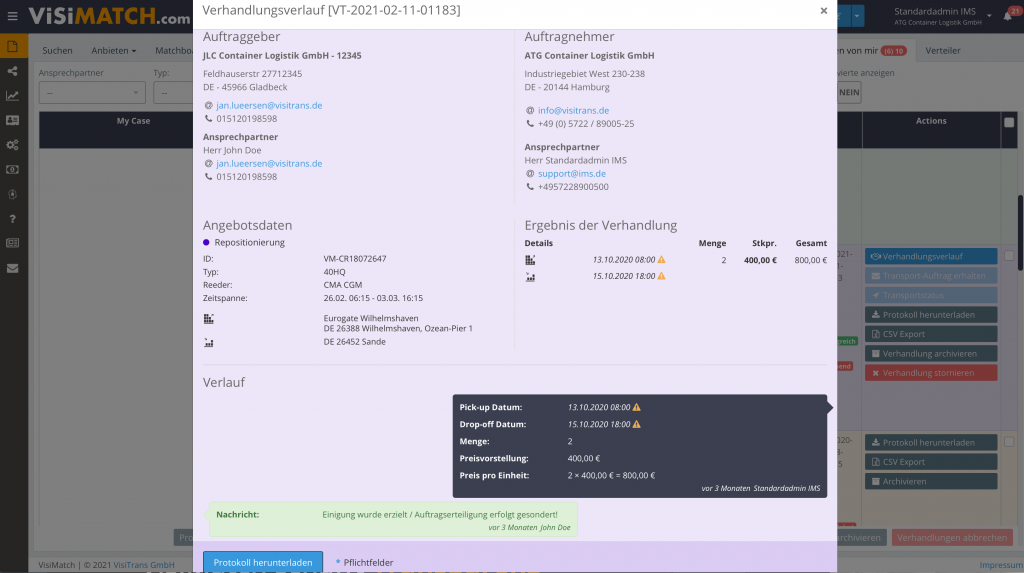Click the Gesamt amount 800,00 €
This screenshot has width=1024, height=573.
click(810, 260)
